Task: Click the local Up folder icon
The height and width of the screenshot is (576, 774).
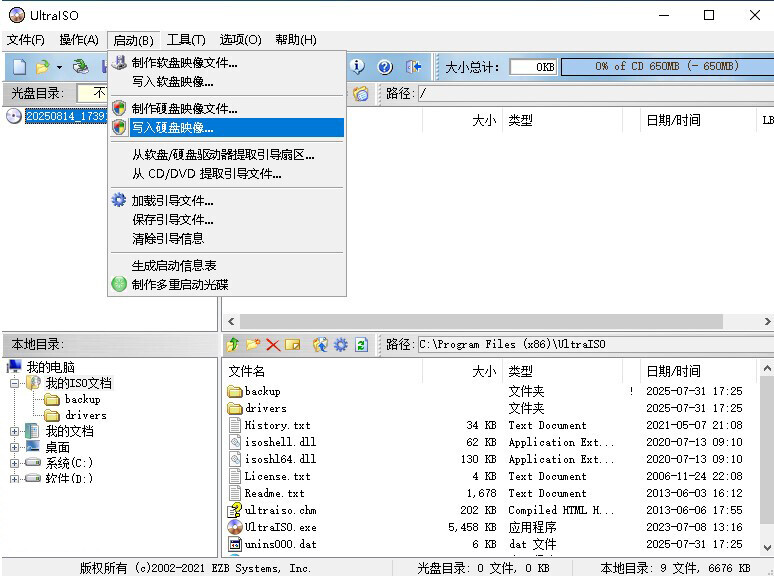Action: pos(232,344)
